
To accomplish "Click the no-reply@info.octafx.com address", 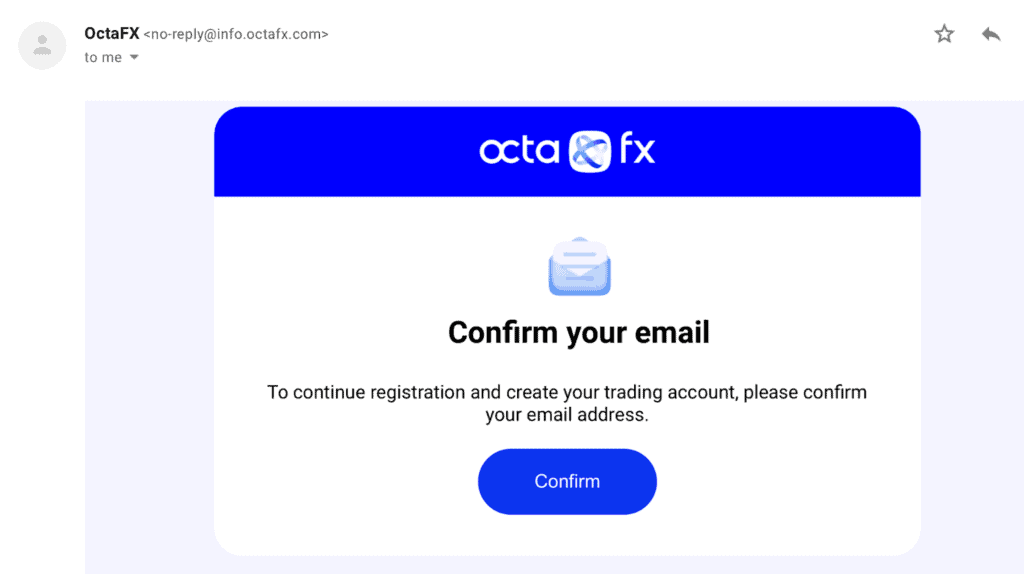I will [x=236, y=34].
